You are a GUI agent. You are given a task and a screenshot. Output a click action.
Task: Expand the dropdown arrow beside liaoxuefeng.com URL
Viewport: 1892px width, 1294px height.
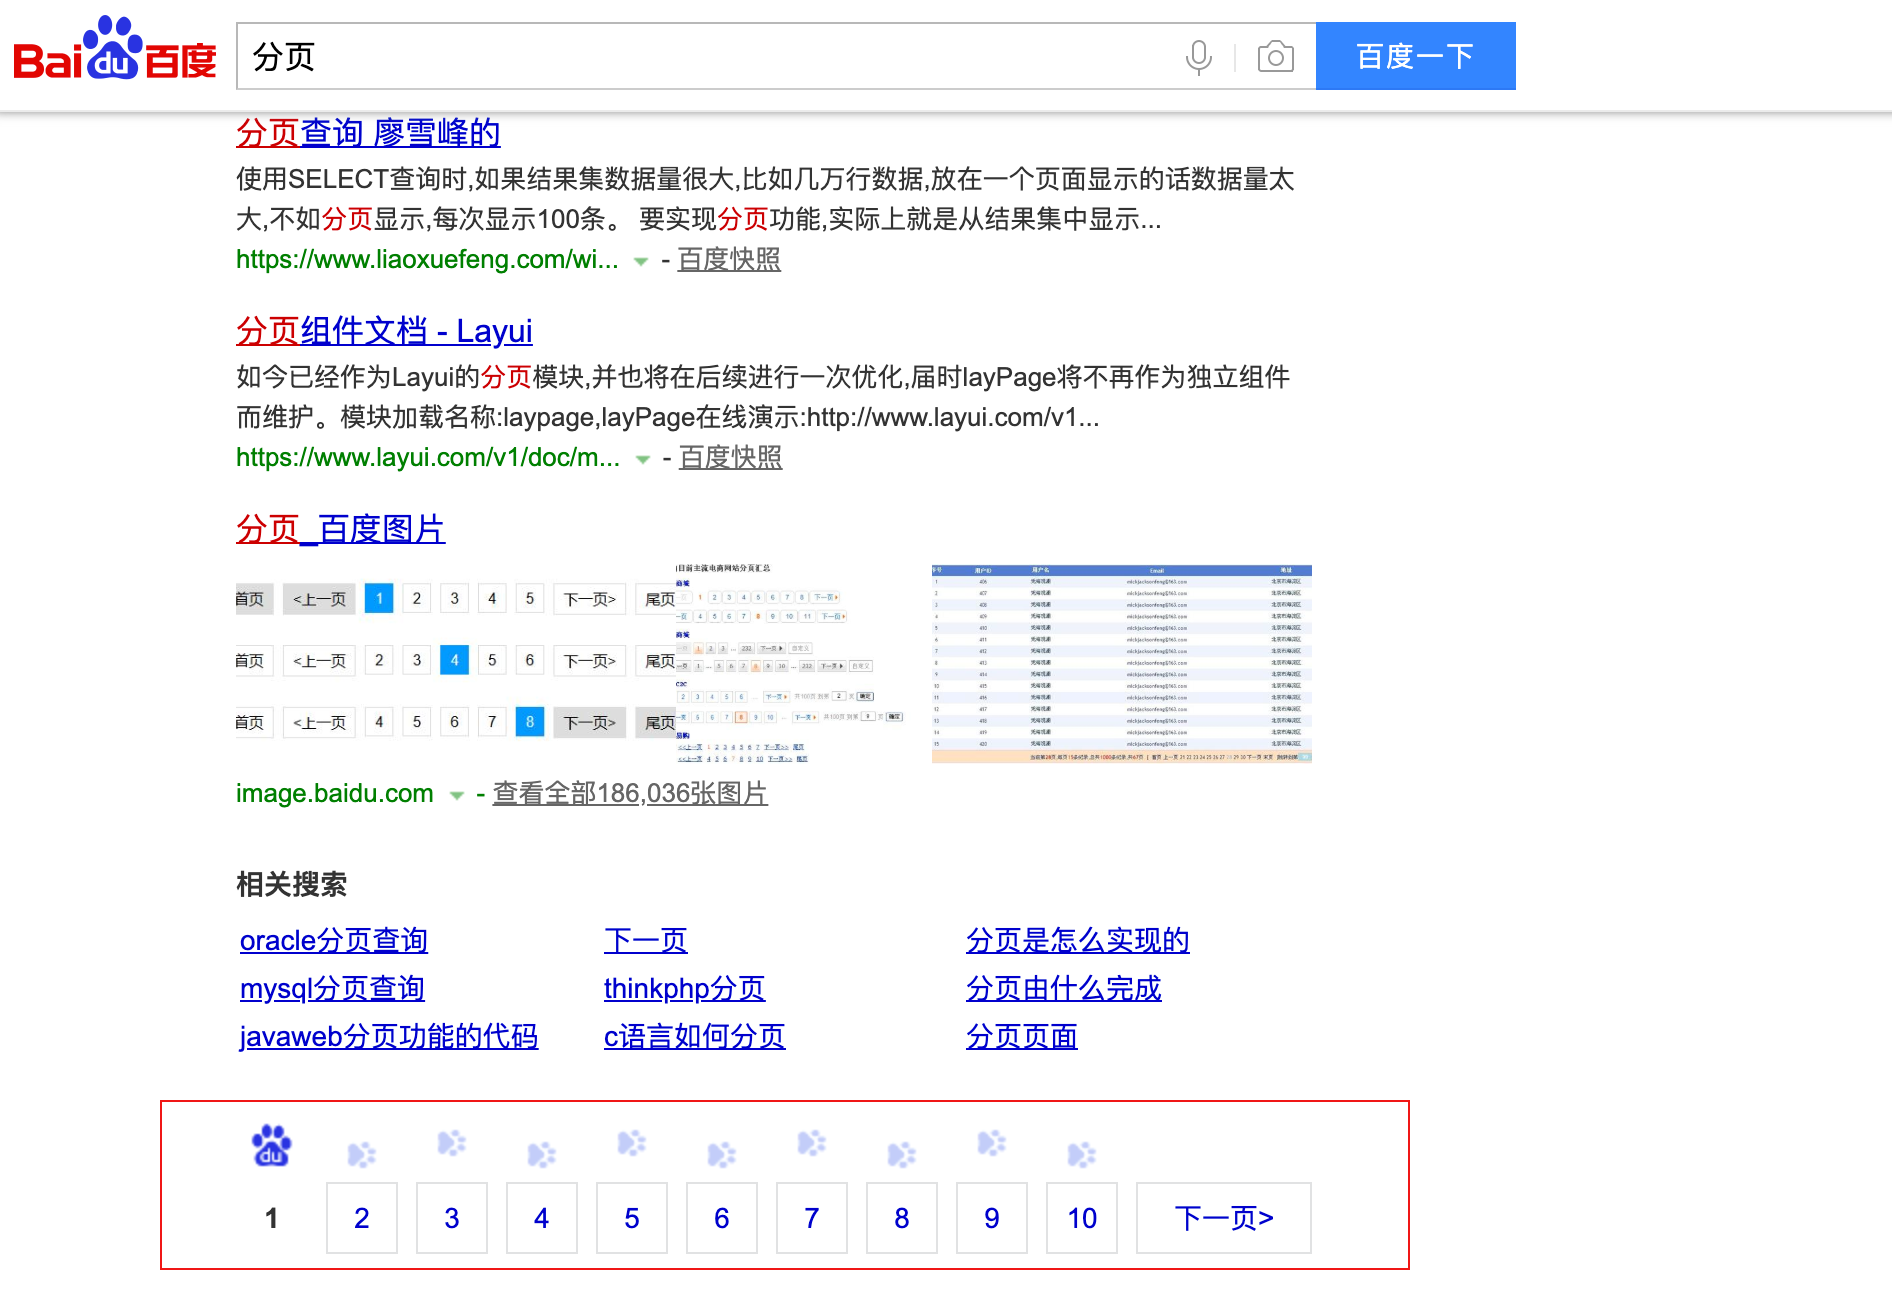click(641, 261)
